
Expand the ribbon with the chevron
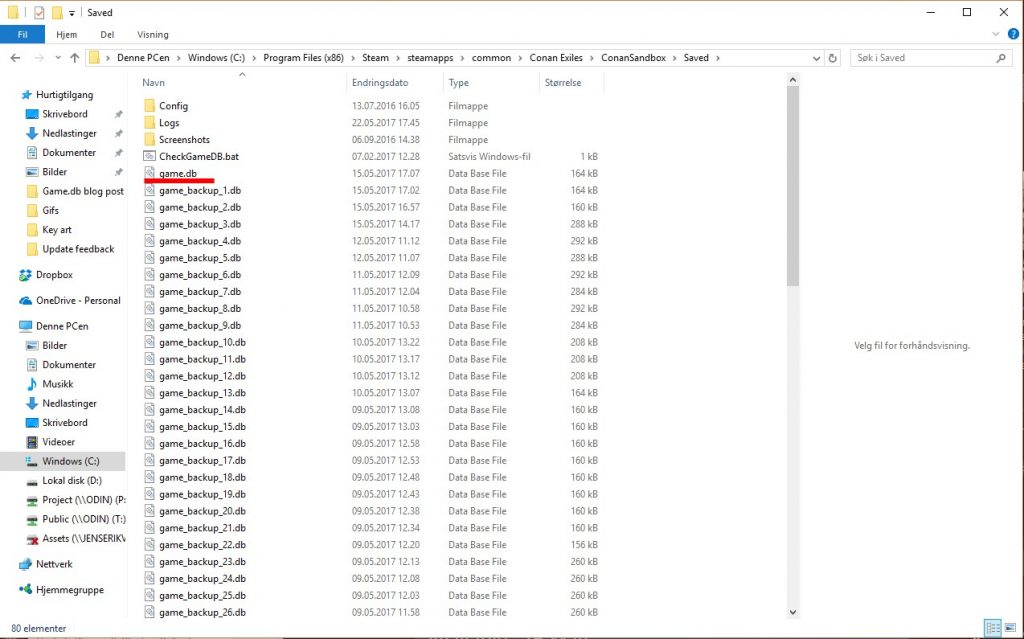(996, 35)
